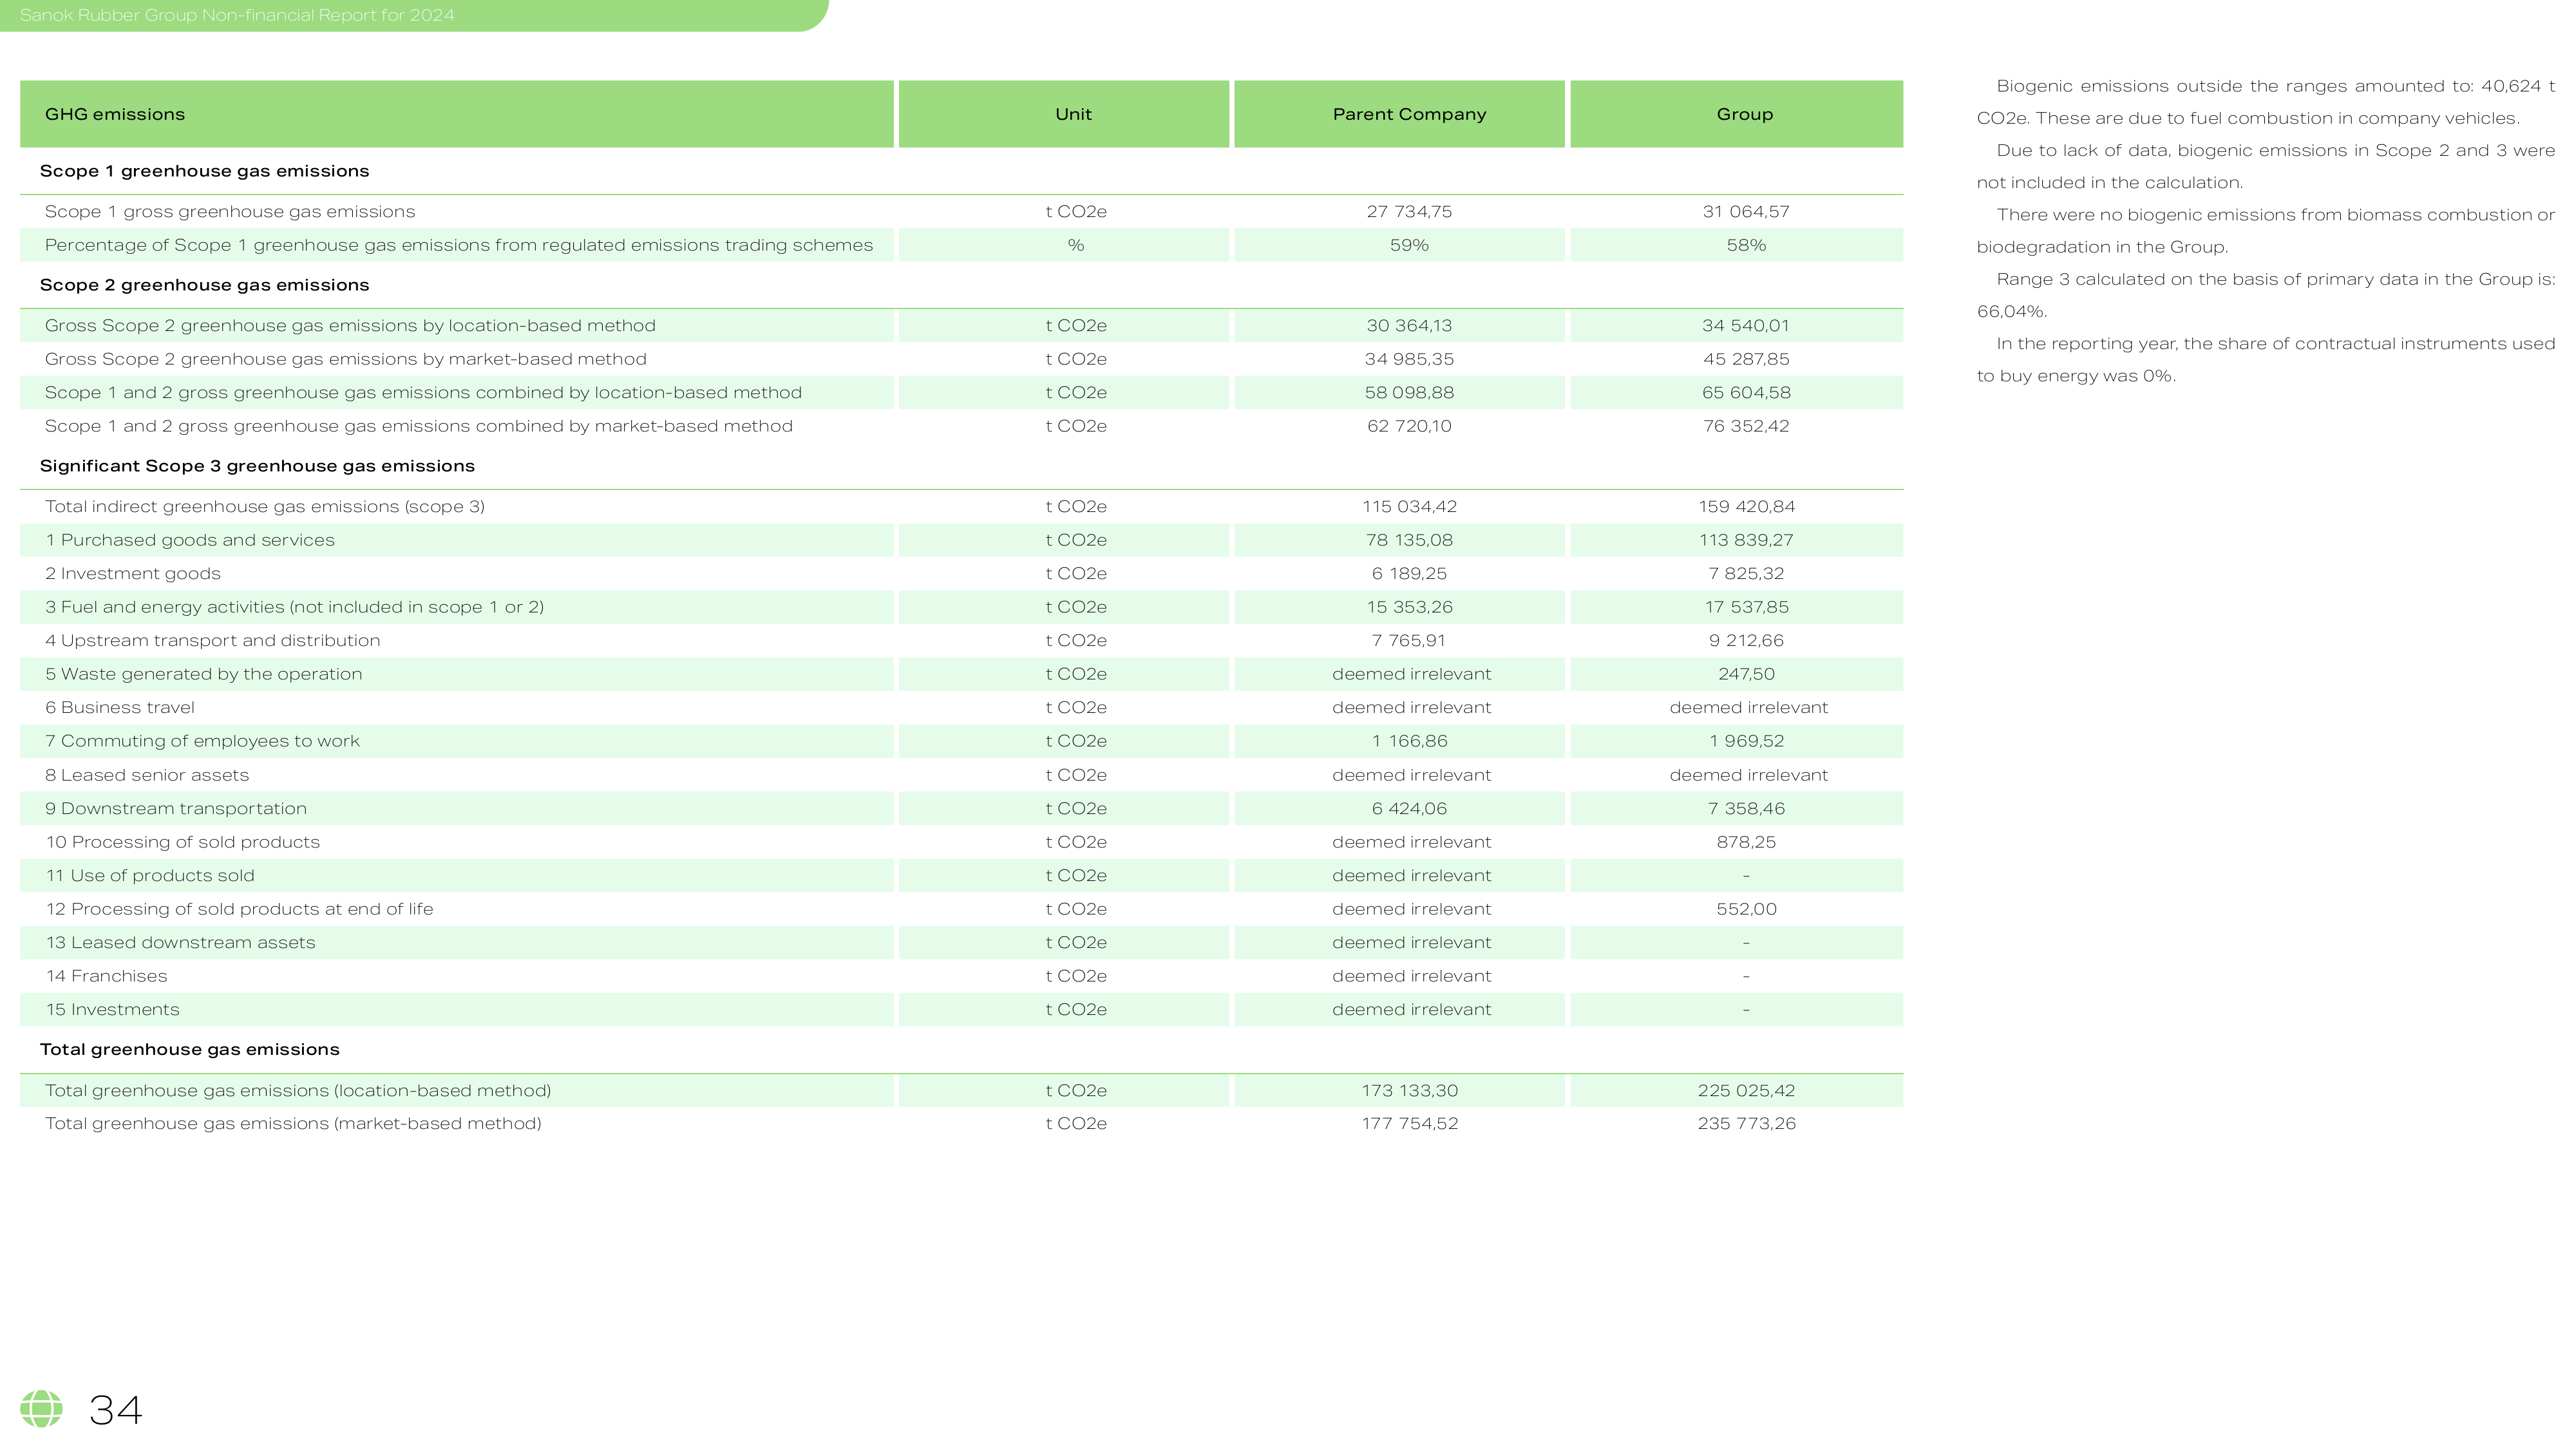
Task: Select the Group column header
Action: pos(1737,114)
